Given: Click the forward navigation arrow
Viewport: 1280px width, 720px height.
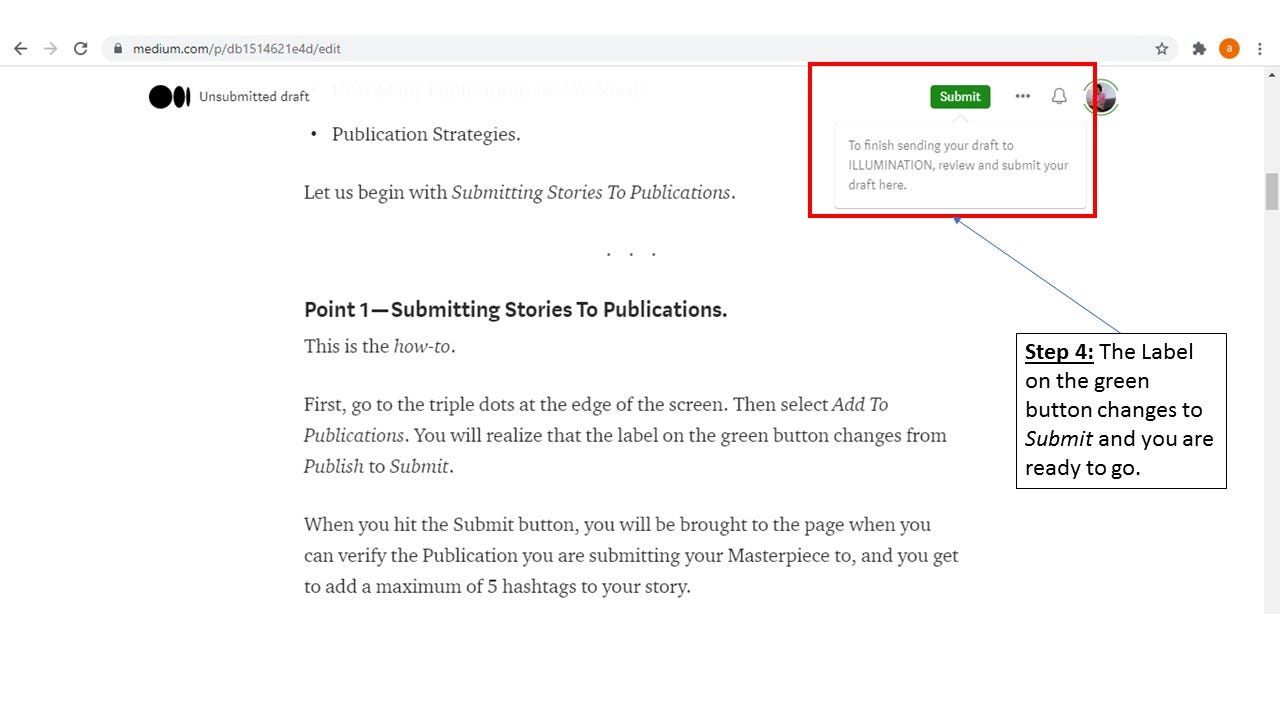Looking at the screenshot, I should coord(50,48).
